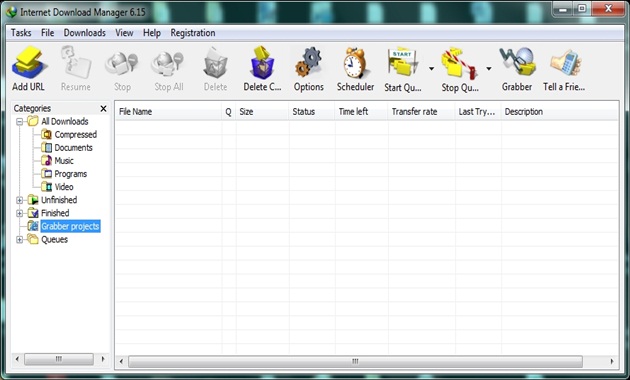Click the Tell a Friend phone icon

click(x=566, y=63)
